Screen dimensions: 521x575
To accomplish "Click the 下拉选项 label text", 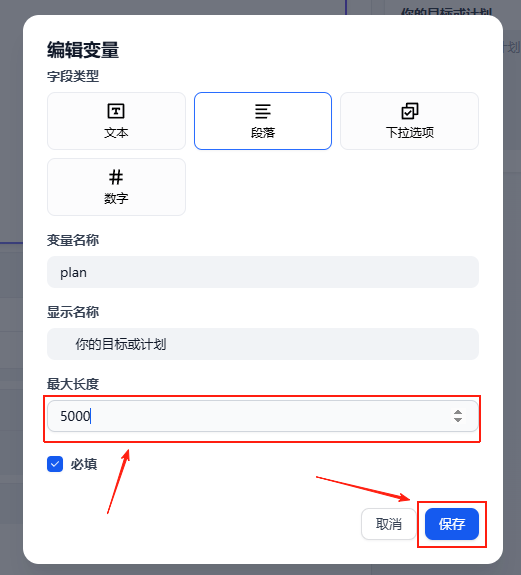I will click(x=410, y=132).
